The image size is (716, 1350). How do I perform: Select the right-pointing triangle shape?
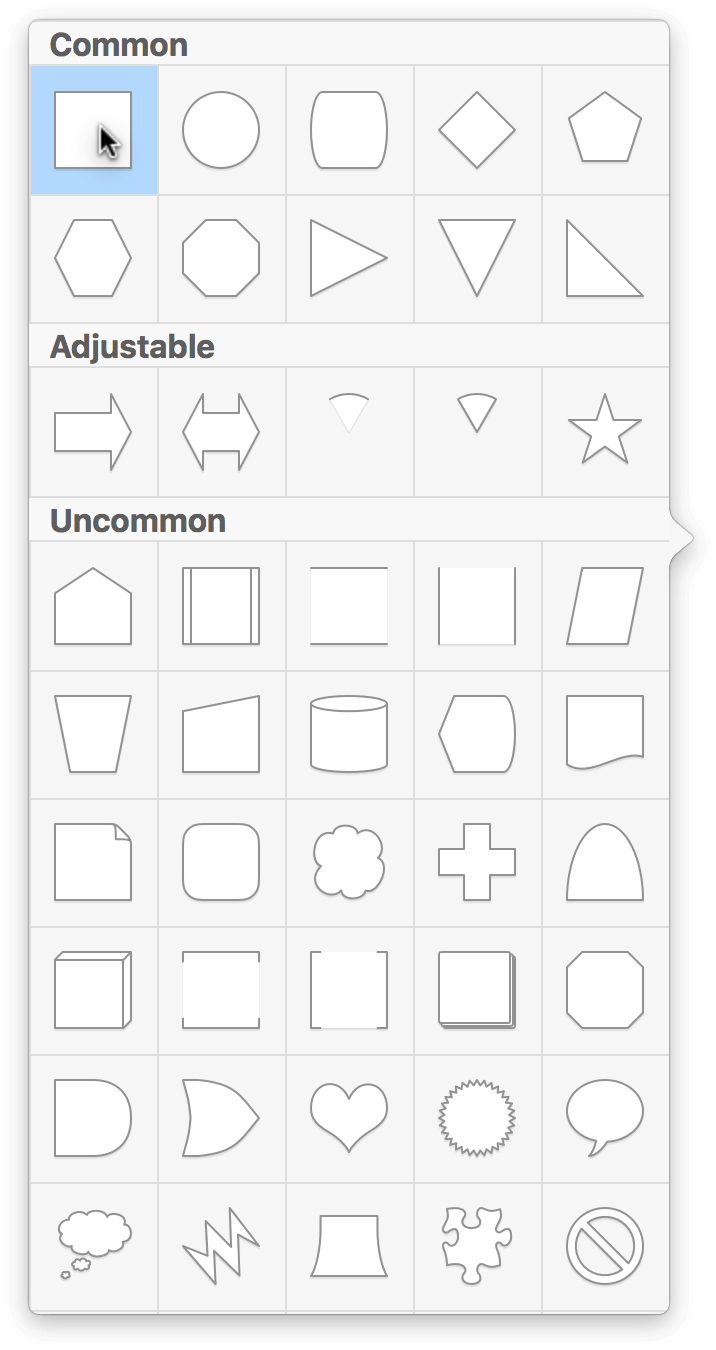point(349,257)
